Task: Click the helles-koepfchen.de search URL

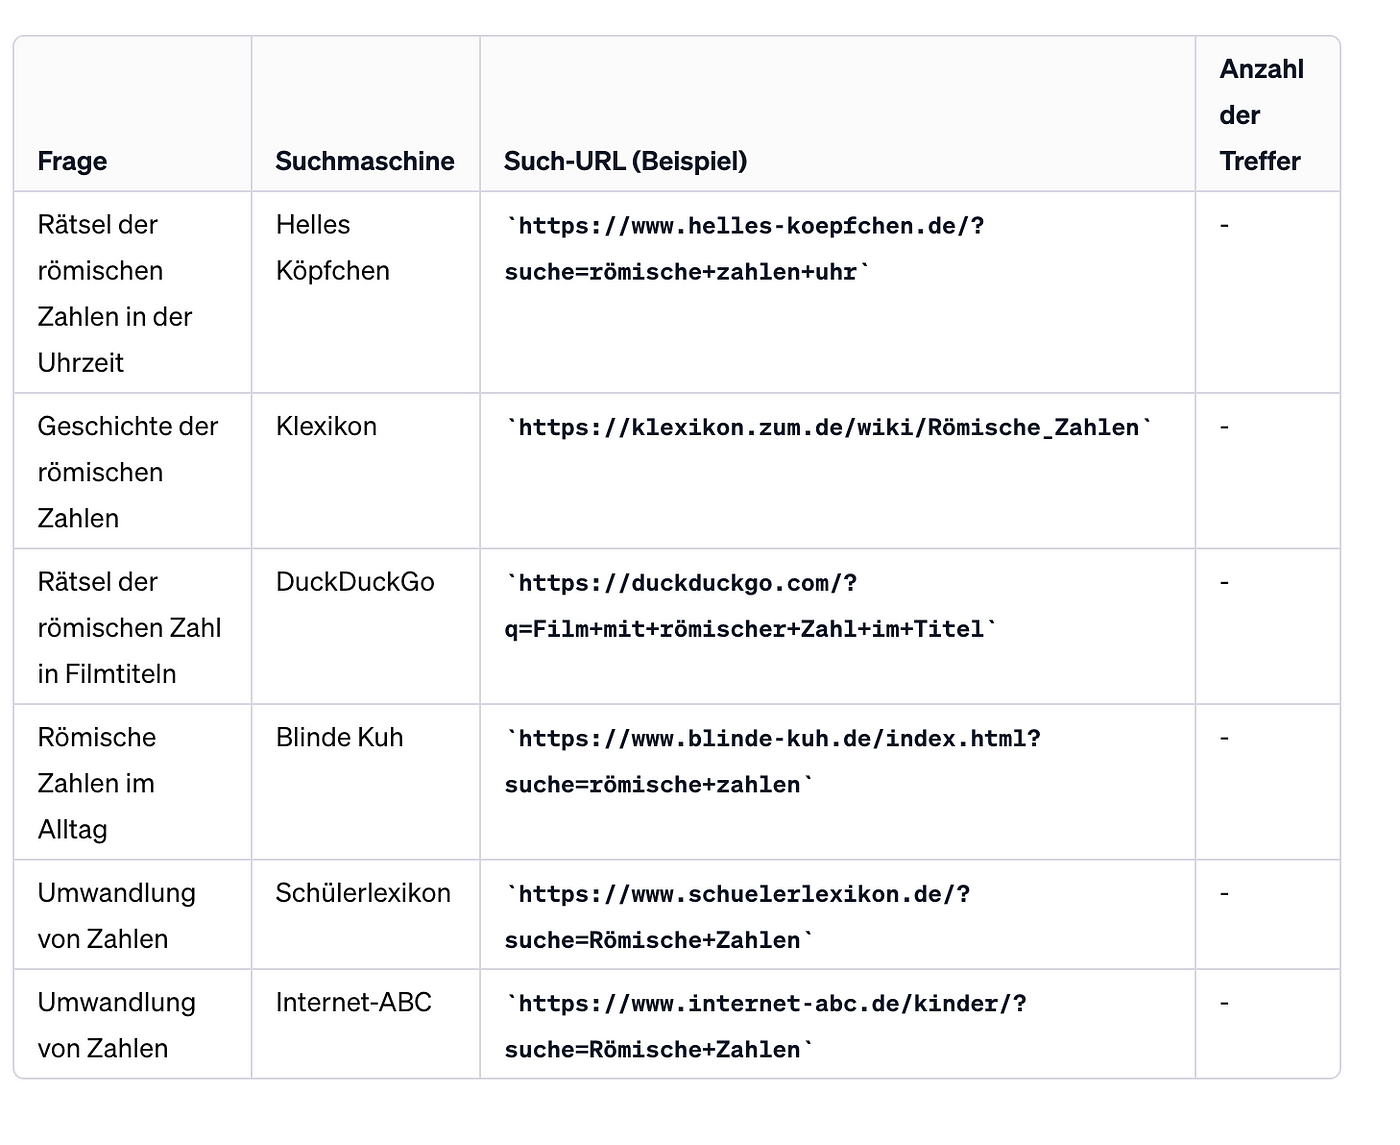Action: click(744, 249)
